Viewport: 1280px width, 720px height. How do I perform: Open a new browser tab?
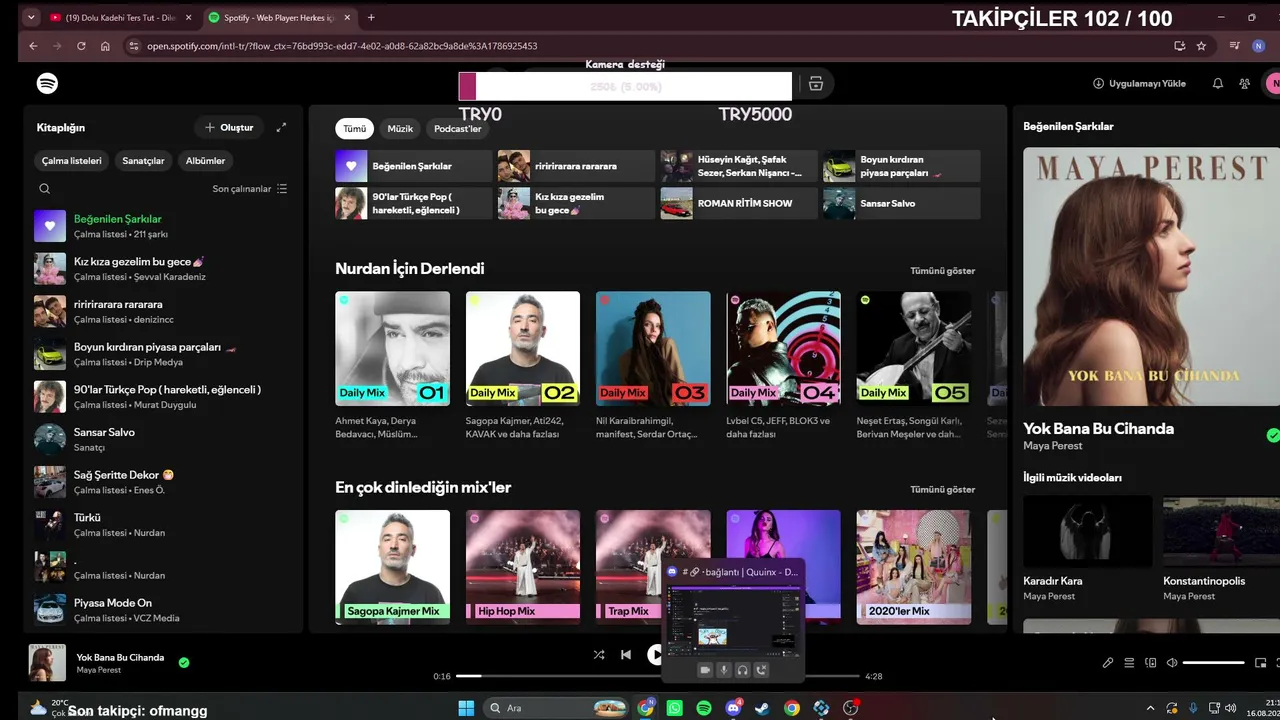[x=371, y=17]
